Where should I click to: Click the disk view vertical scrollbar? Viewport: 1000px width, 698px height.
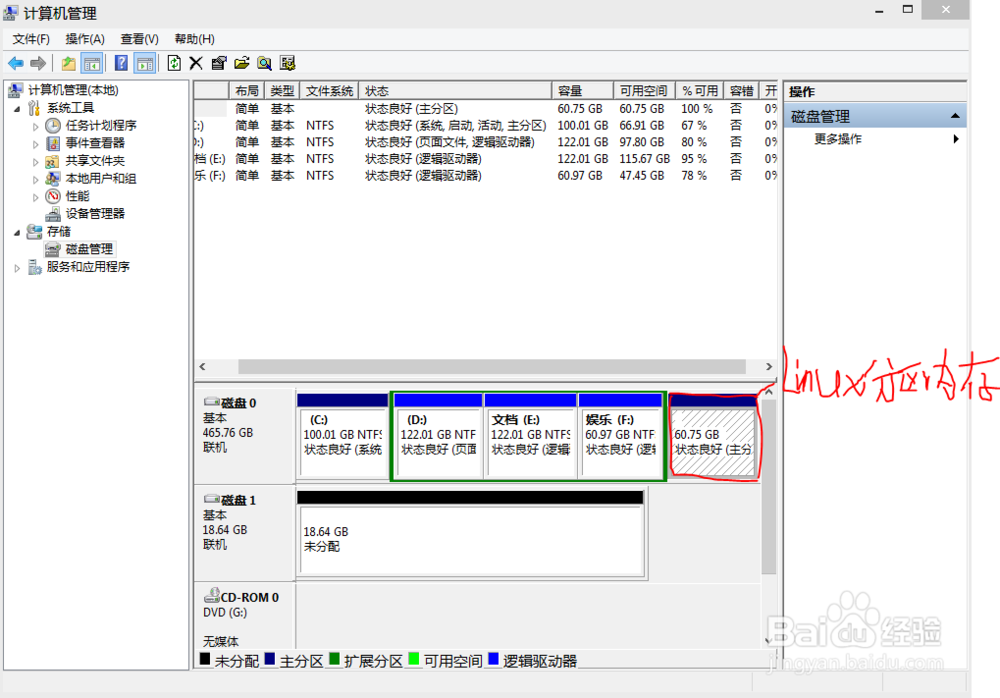768,488
